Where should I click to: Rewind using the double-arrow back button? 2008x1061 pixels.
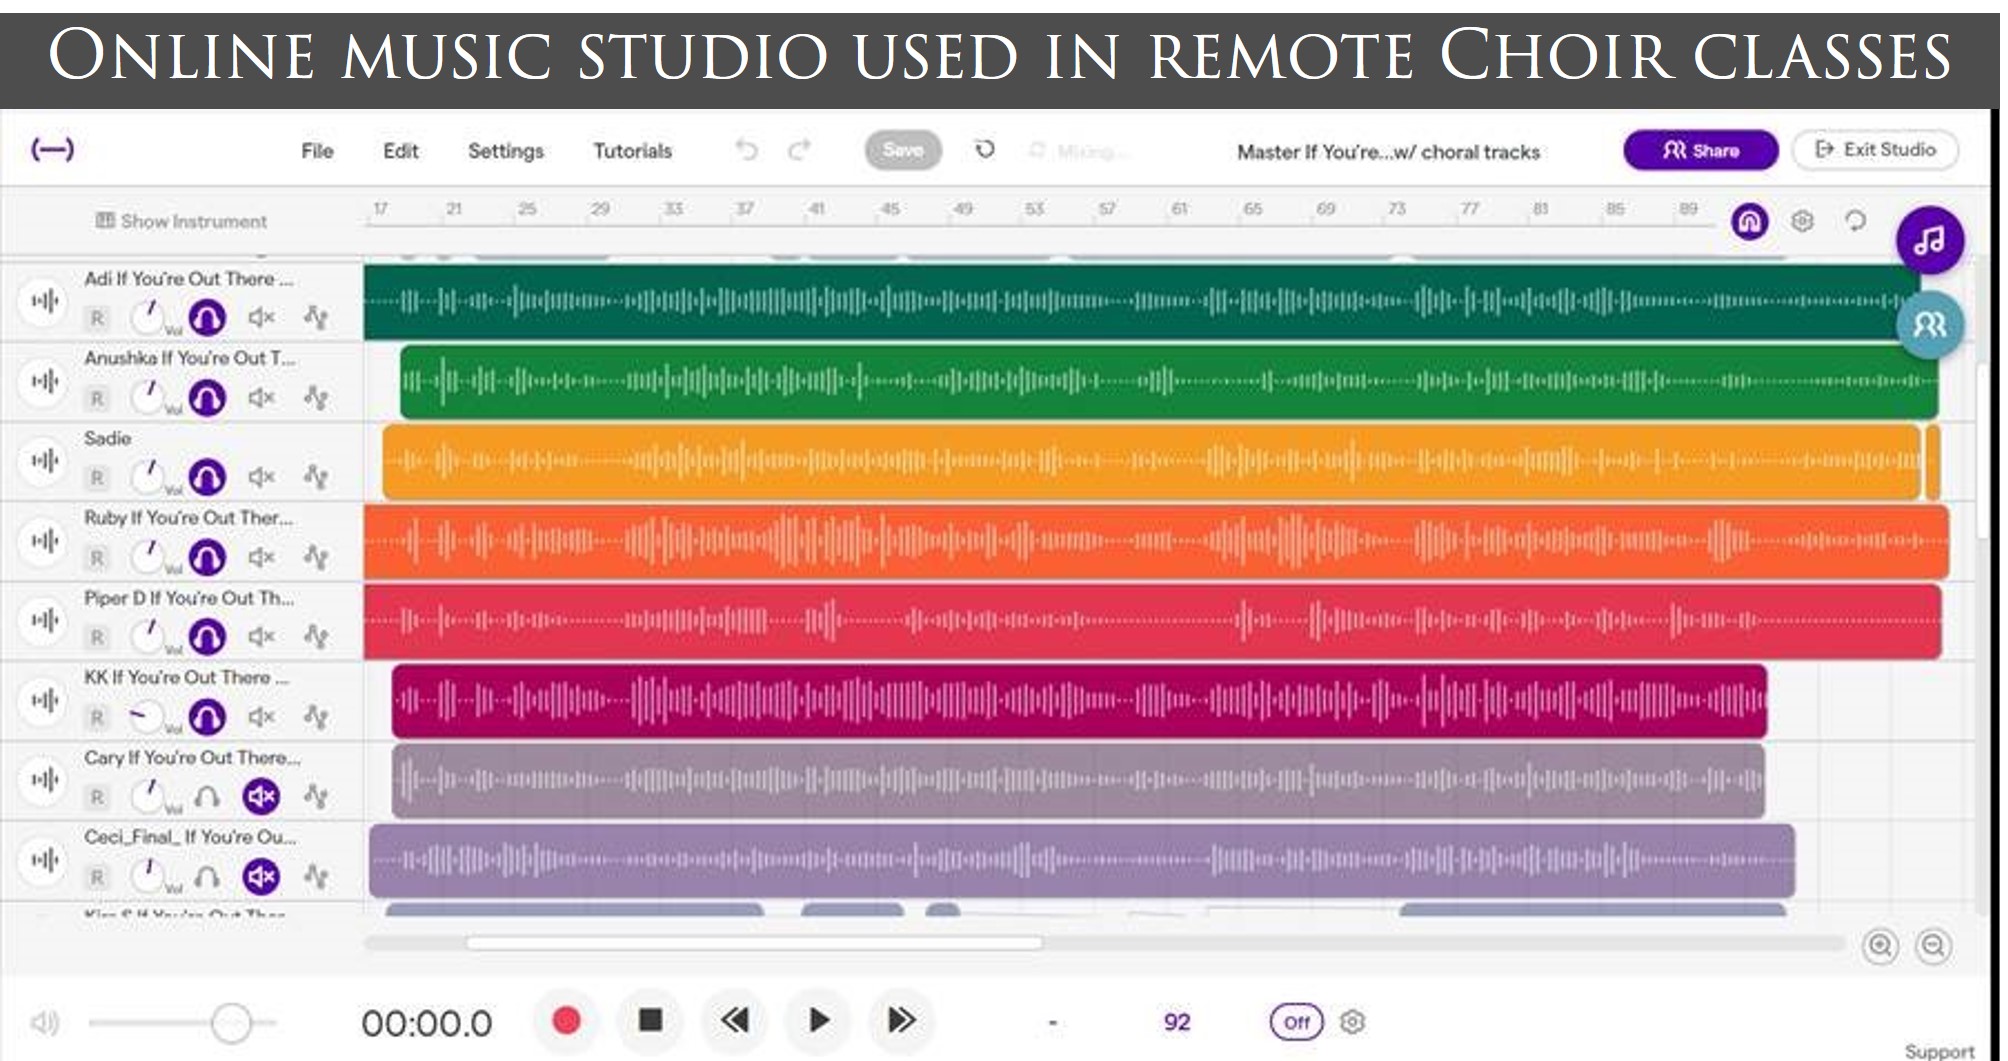735,1020
